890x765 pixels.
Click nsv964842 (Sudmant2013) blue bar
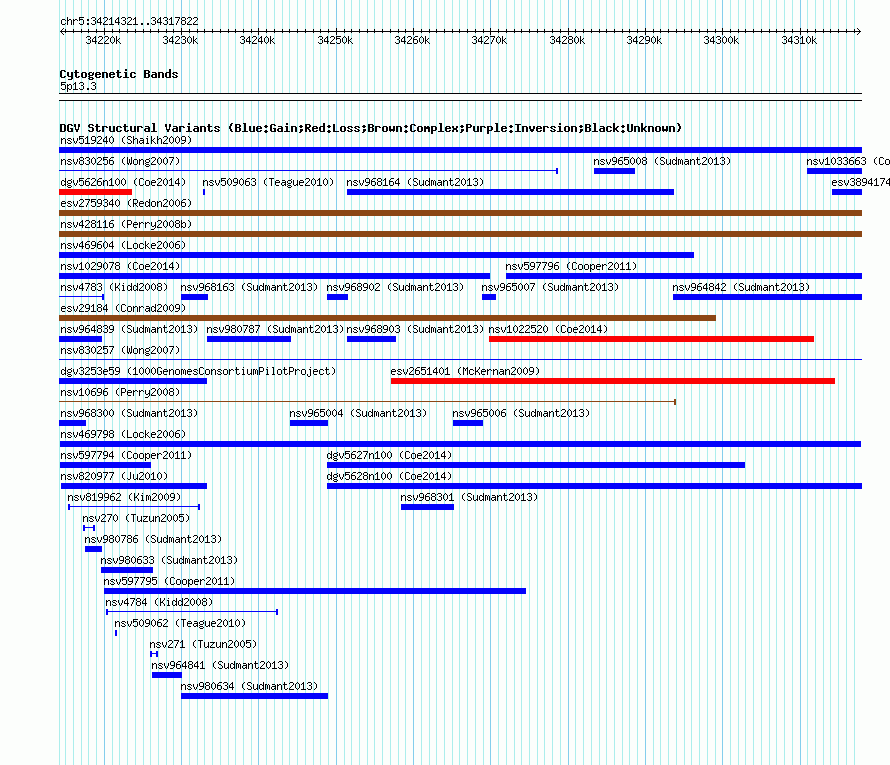767,297
